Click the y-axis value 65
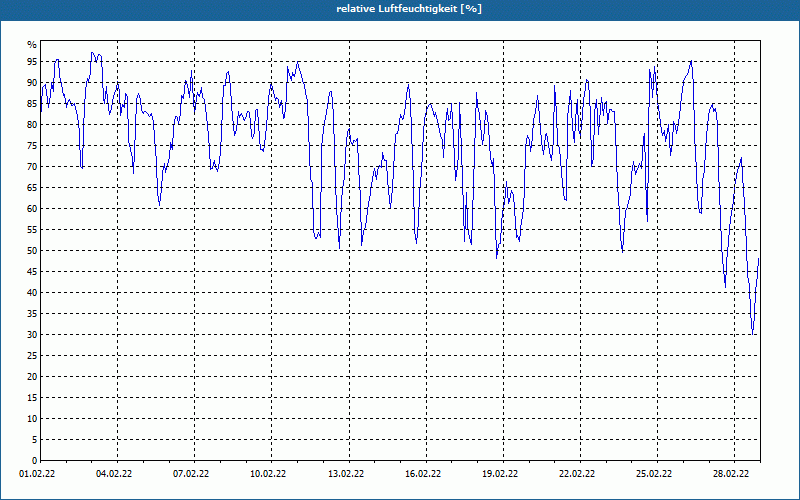Screen dimensions: 800x500 click(x=32, y=188)
